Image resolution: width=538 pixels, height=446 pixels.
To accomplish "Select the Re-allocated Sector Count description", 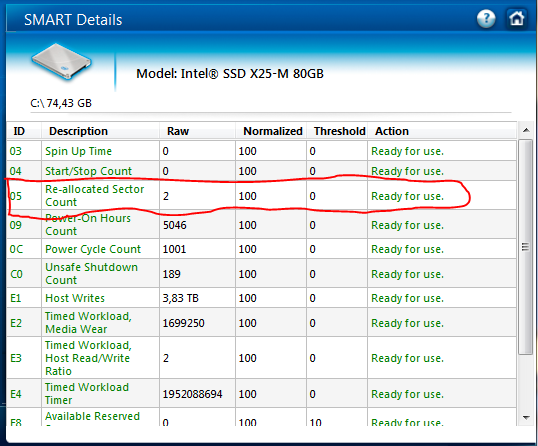I will [x=95, y=196].
